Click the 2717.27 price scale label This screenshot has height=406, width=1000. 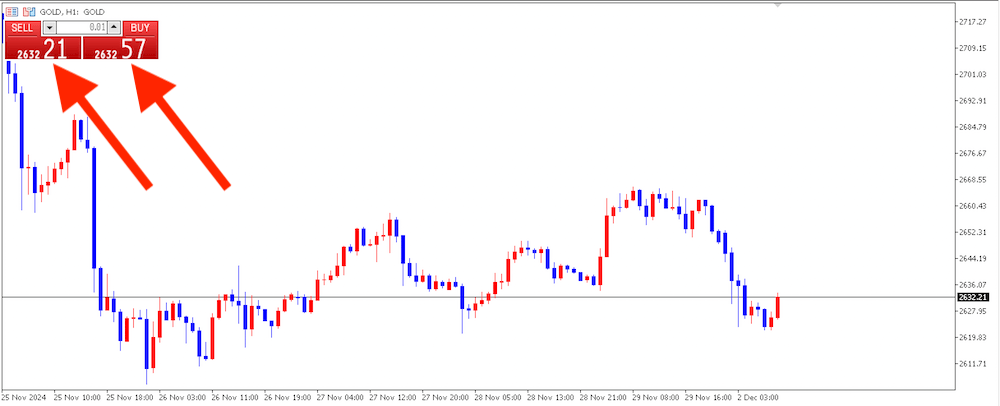pos(972,21)
